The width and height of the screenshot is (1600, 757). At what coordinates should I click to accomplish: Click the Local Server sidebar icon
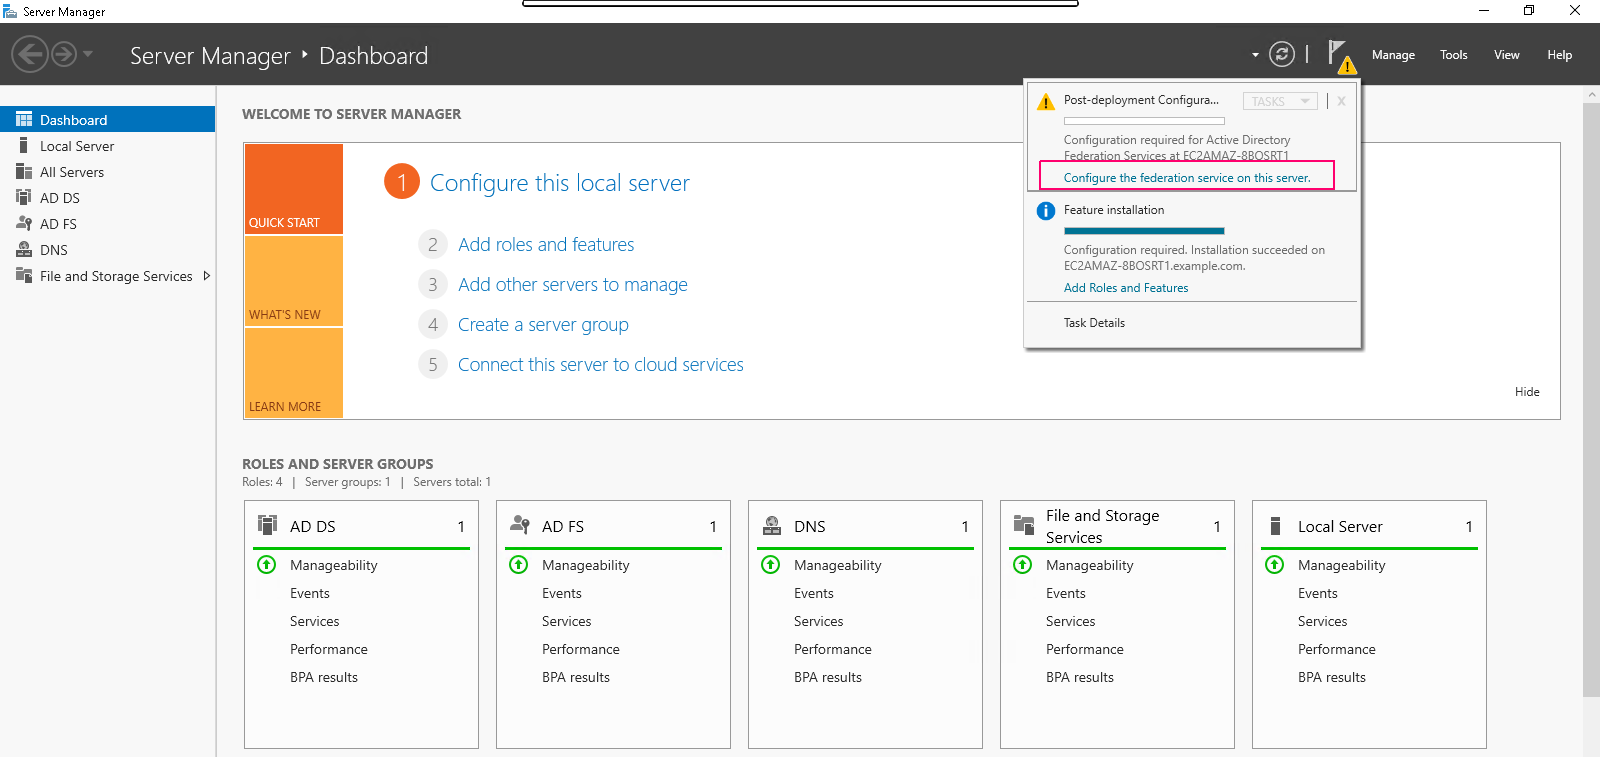24,146
